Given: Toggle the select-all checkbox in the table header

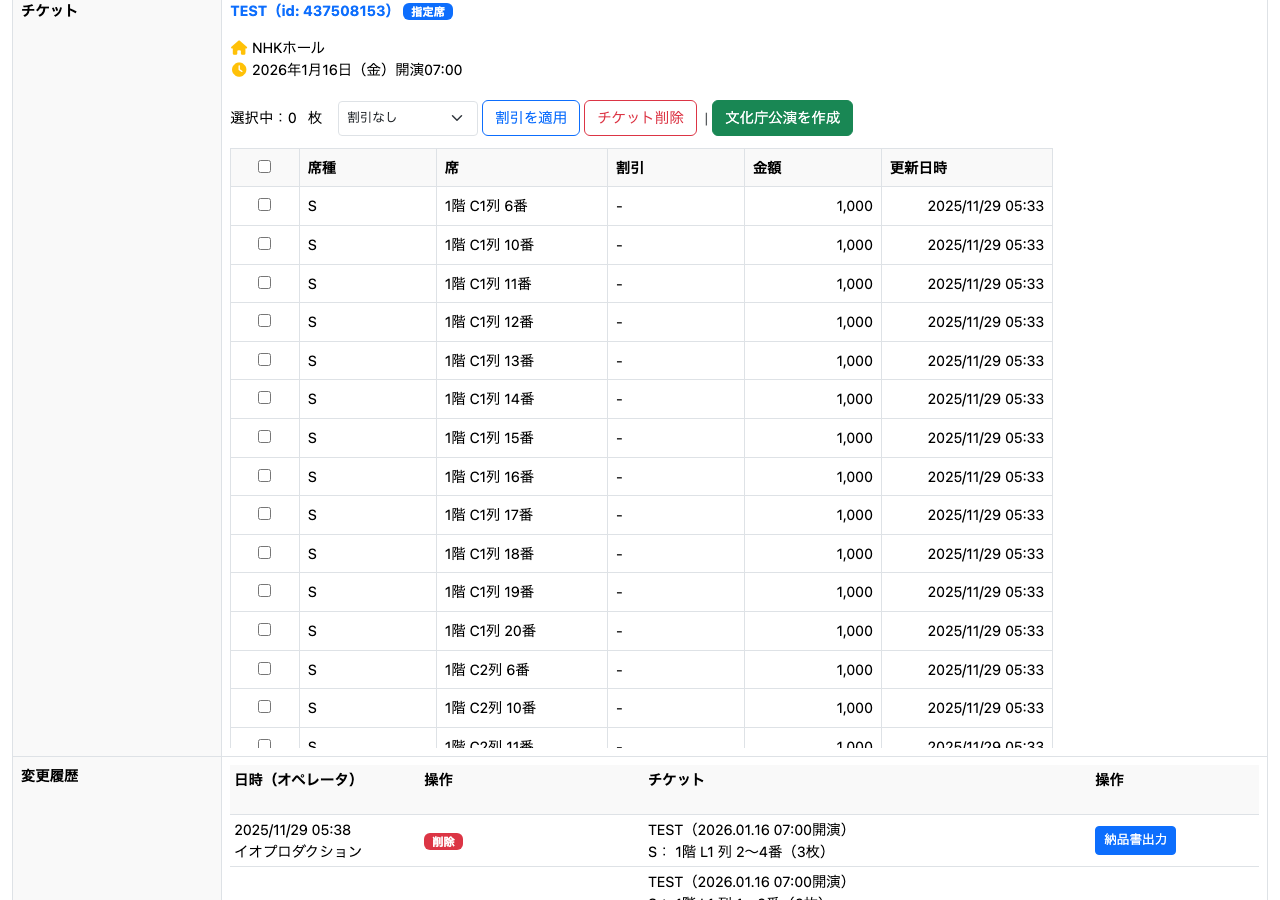Looking at the screenshot, I should coord(264,166).
